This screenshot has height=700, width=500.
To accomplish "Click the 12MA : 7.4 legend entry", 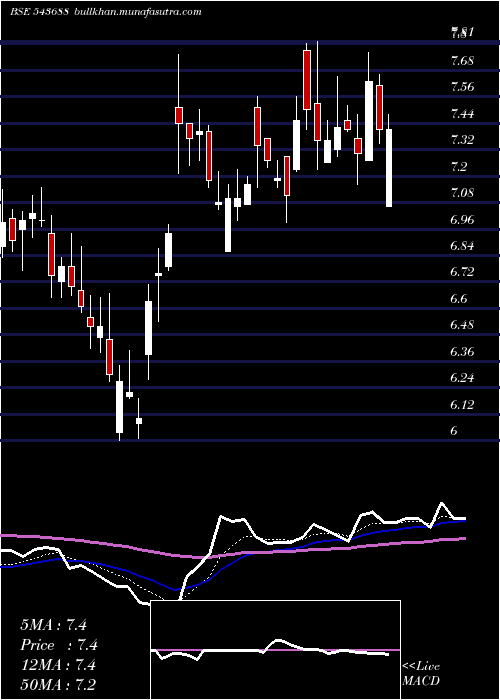I will 59,665.
